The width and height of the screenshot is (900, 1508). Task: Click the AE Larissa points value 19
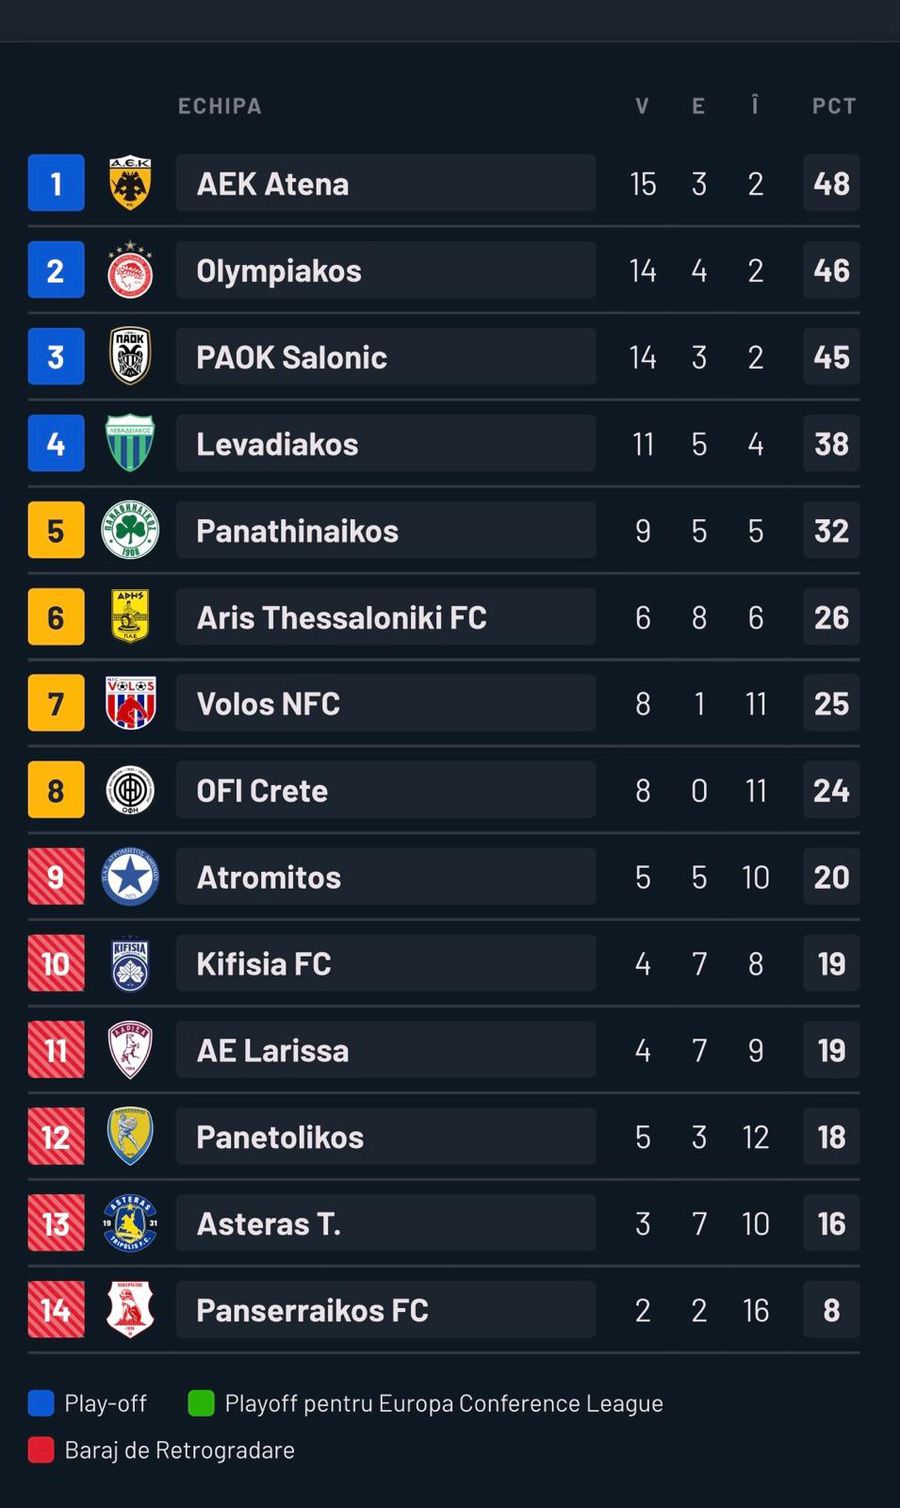click(831, 1050)
